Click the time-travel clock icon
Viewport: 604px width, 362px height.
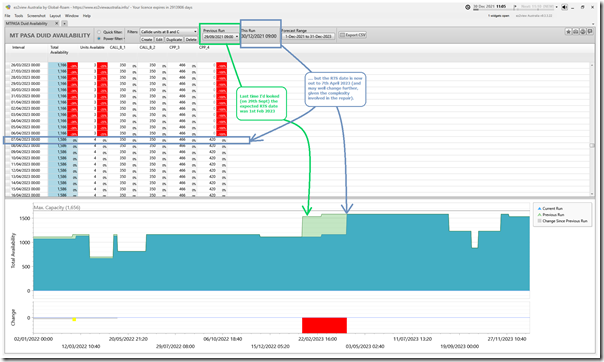pos(468,7)
